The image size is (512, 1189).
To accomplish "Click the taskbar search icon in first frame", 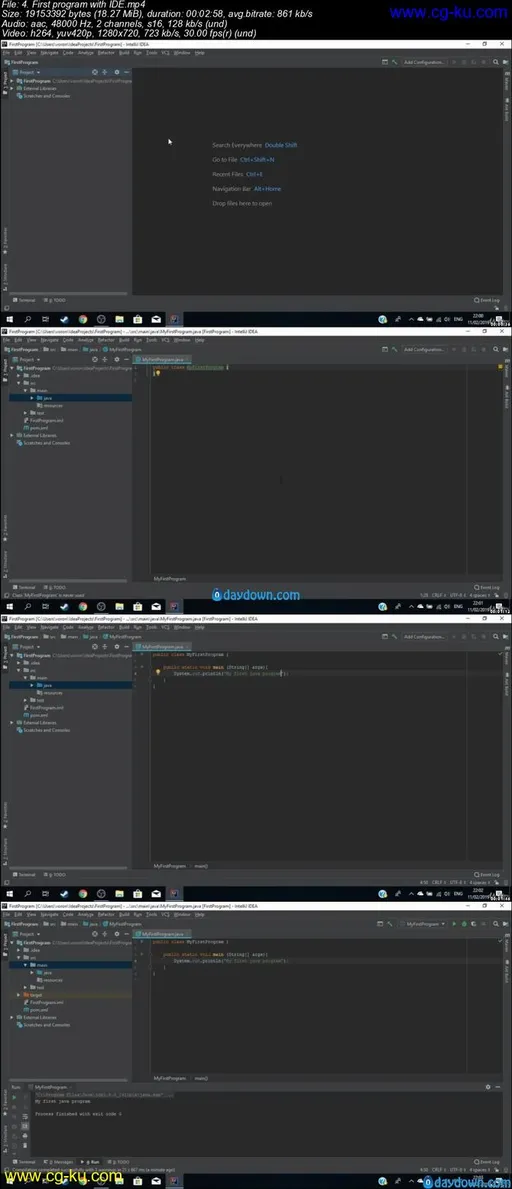I will 27,319.
